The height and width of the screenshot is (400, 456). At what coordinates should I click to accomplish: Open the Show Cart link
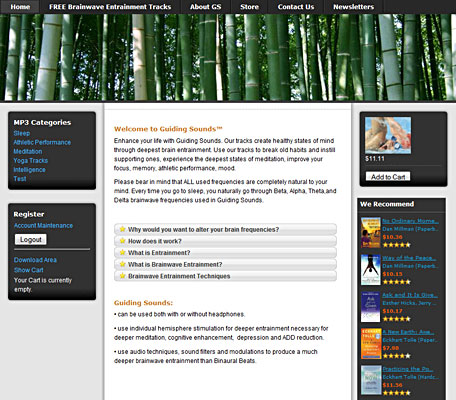tap(29, 270)
